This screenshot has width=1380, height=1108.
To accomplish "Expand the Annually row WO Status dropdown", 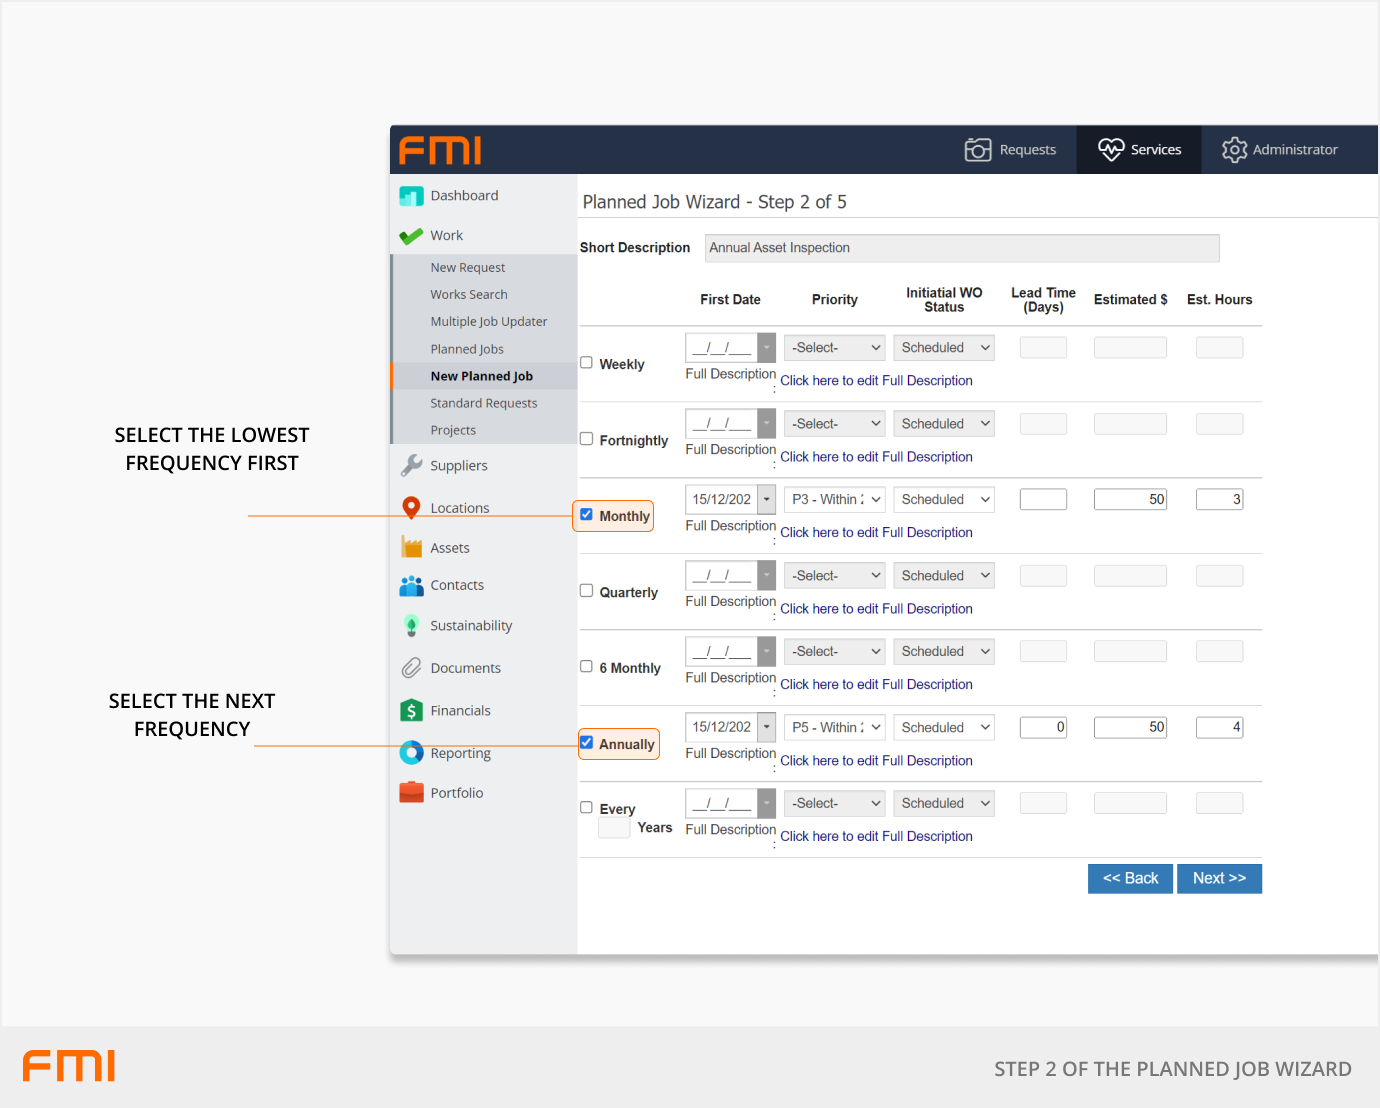I will click(943, 727).
